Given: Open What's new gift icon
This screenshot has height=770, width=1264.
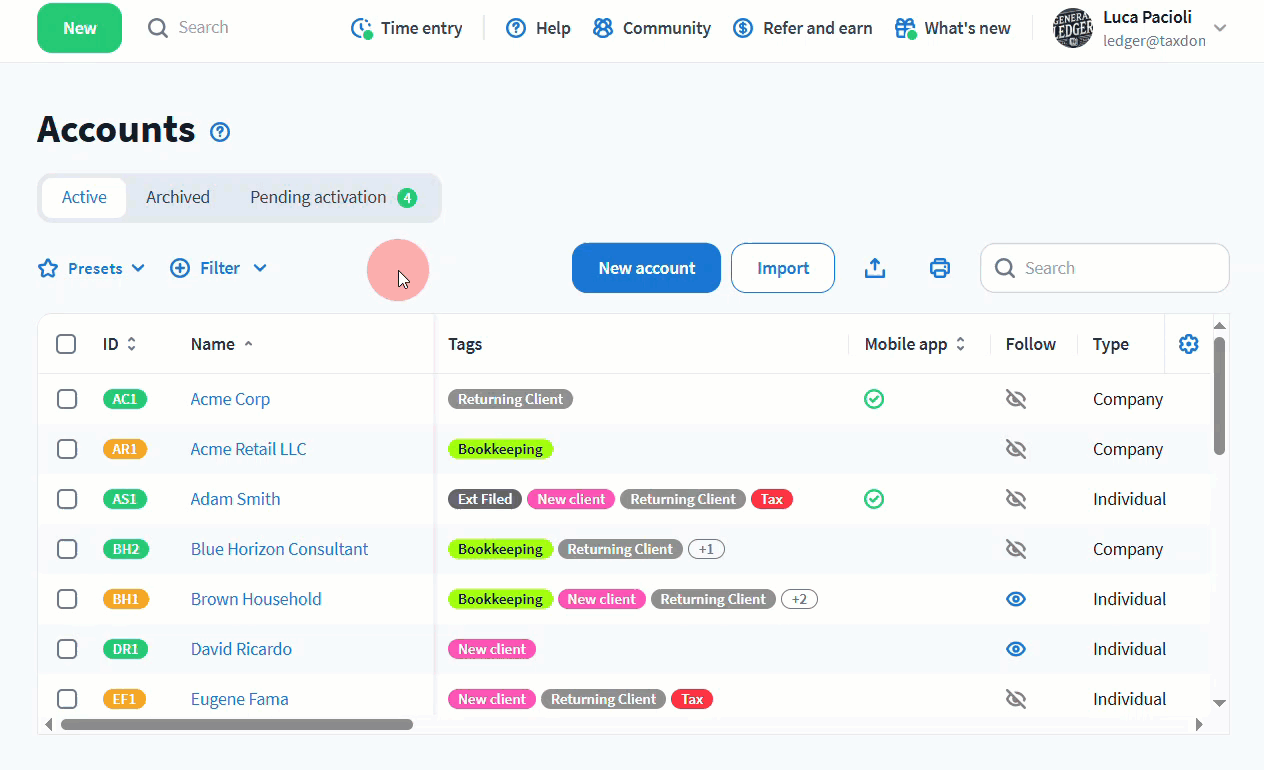Looking at the screenshot, I should 905,28.
